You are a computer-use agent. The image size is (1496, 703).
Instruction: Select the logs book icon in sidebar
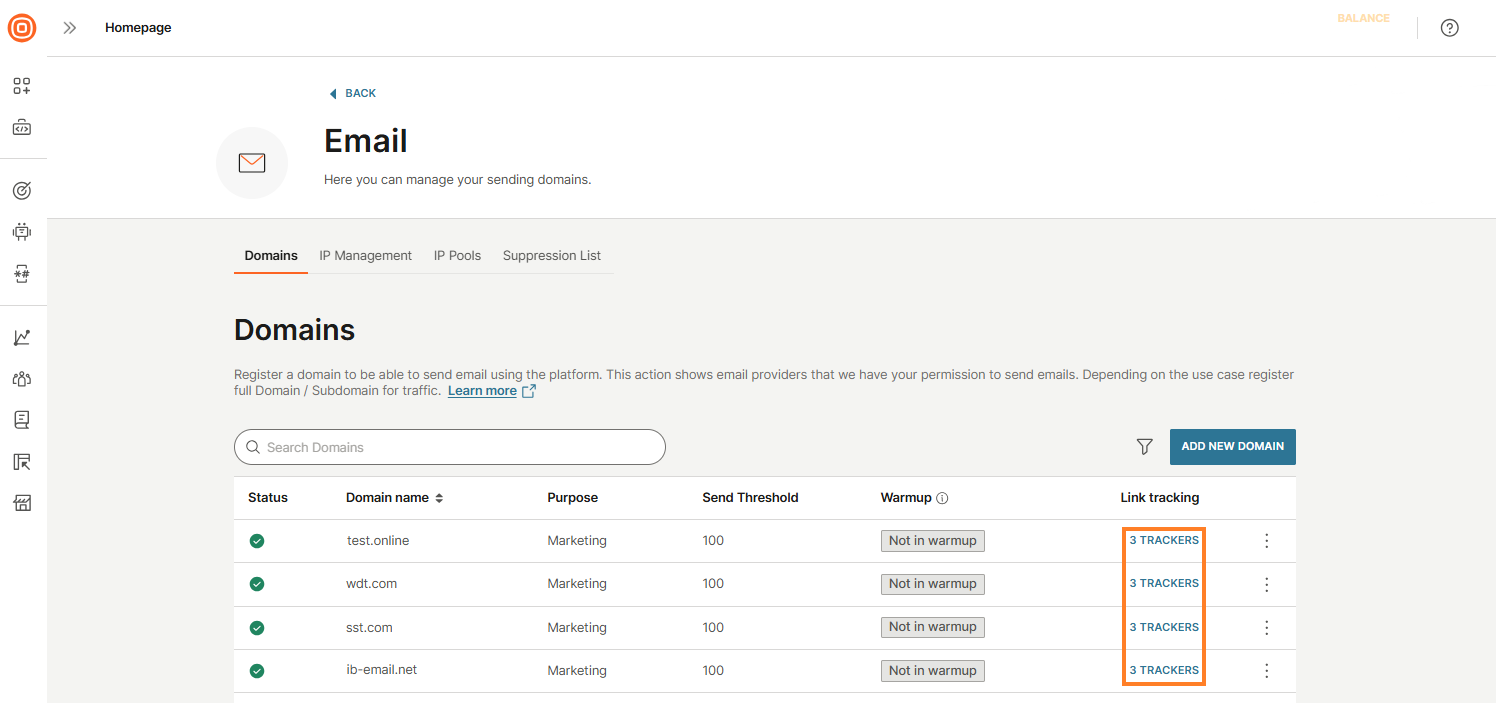click(x=21, y=419)
